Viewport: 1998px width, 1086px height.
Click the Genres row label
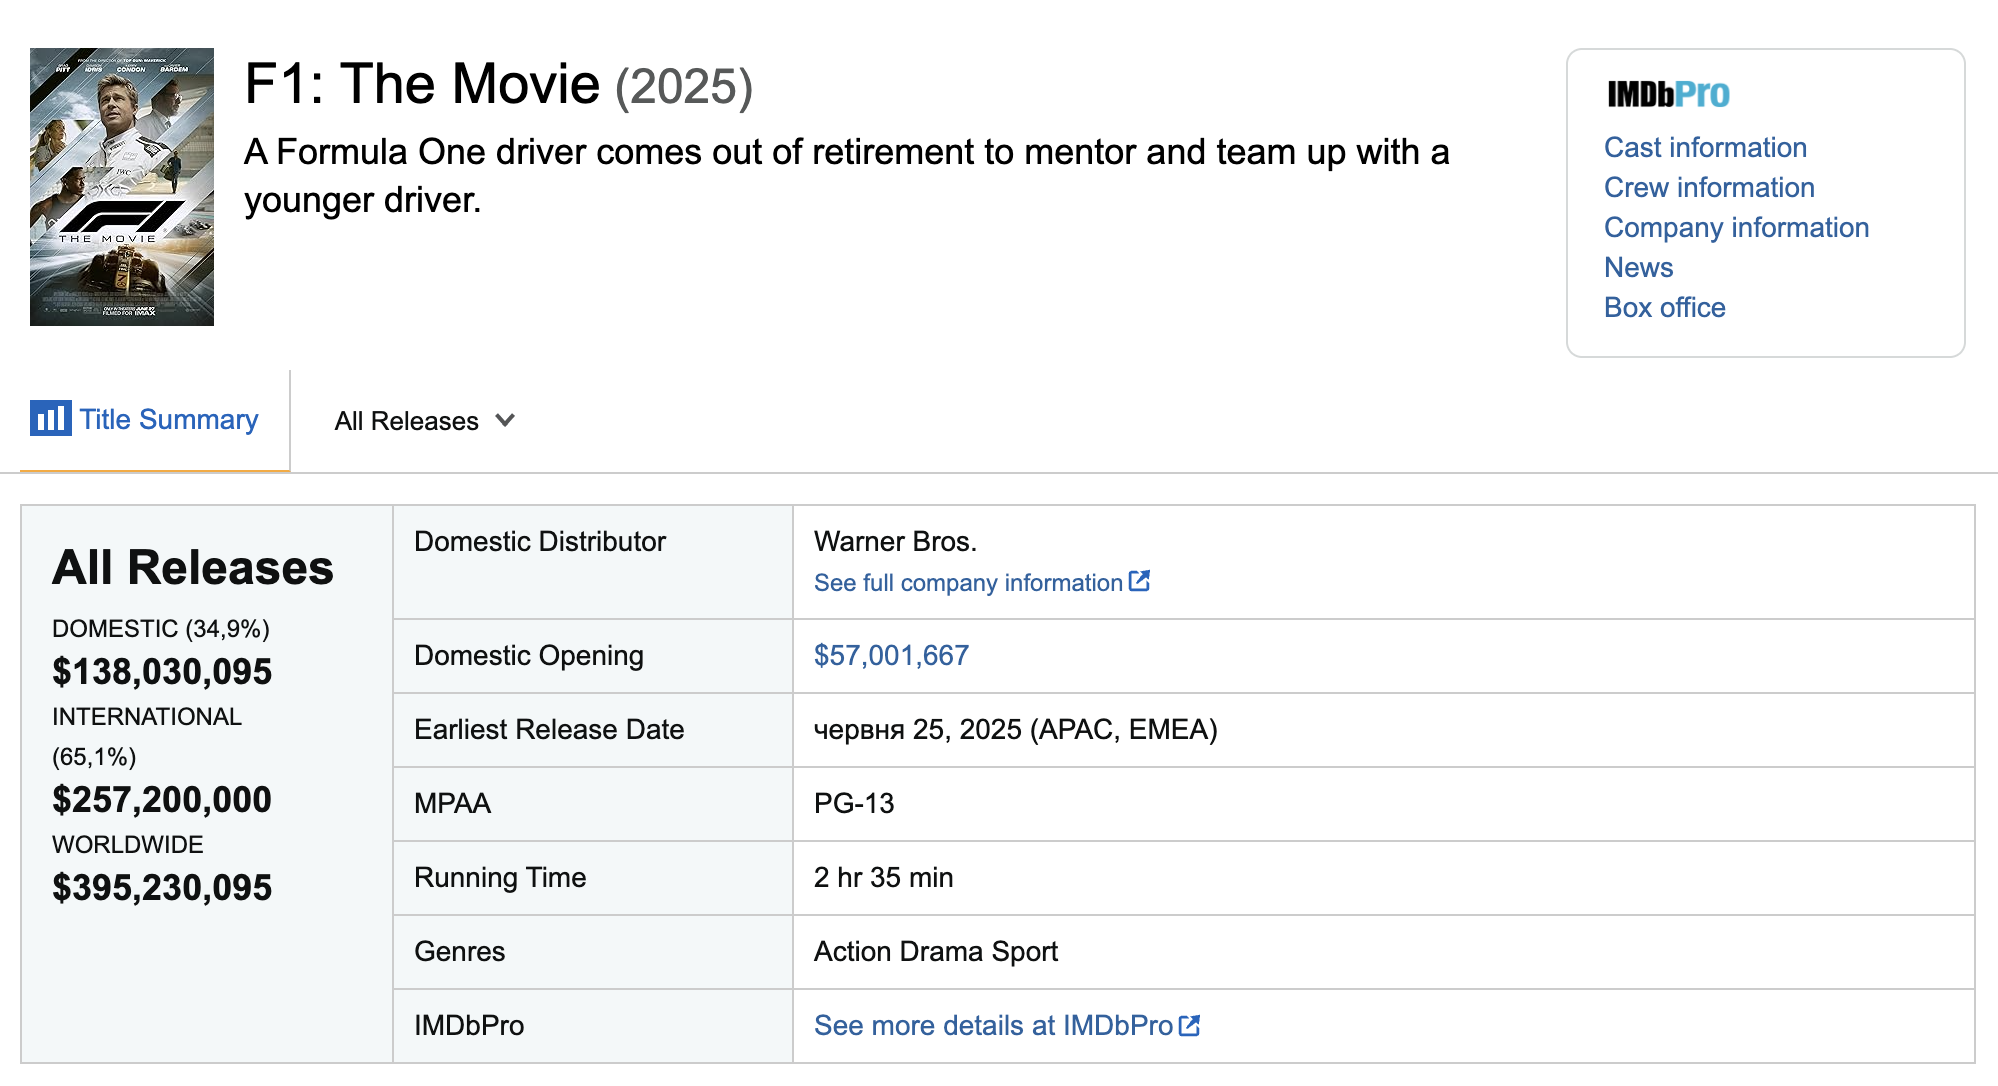(x=459, y=952)
